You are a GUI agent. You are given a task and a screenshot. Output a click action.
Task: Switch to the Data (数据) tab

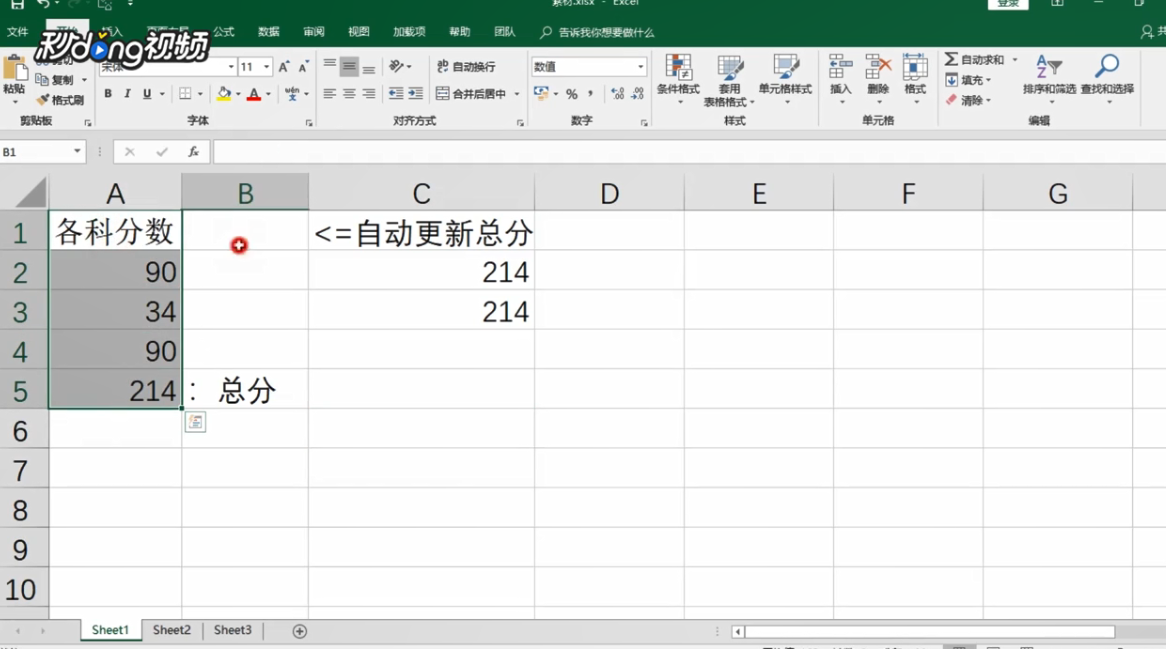coord(268,32)
